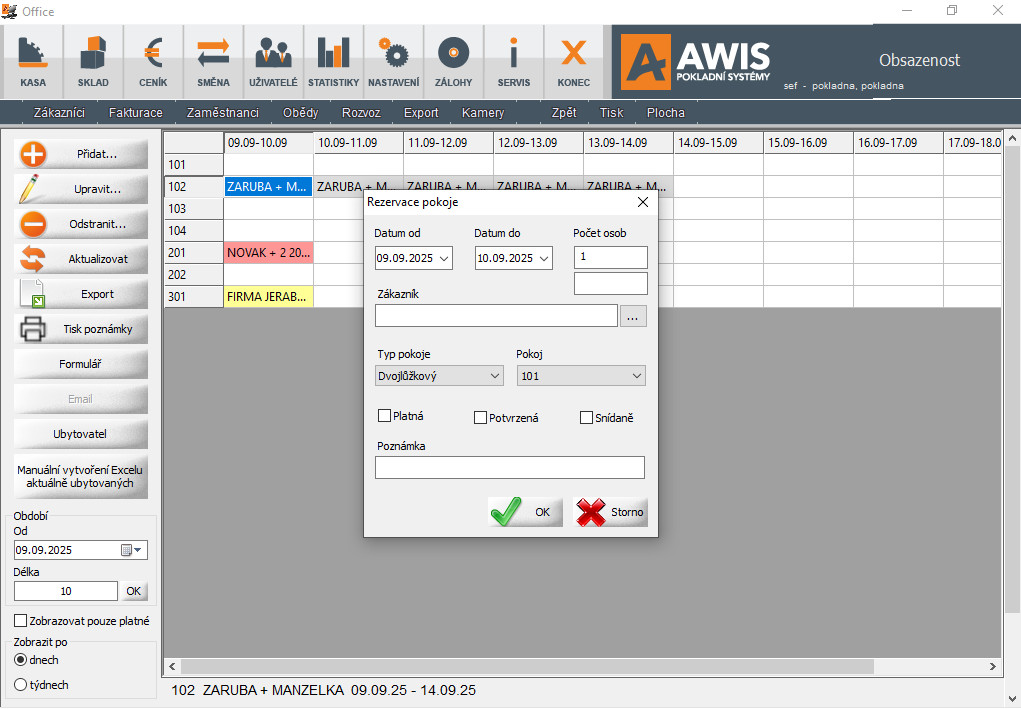Select the NOVAK + 2 reservation cell
The width and height of the screenshot is (1021, 709).
268,253
